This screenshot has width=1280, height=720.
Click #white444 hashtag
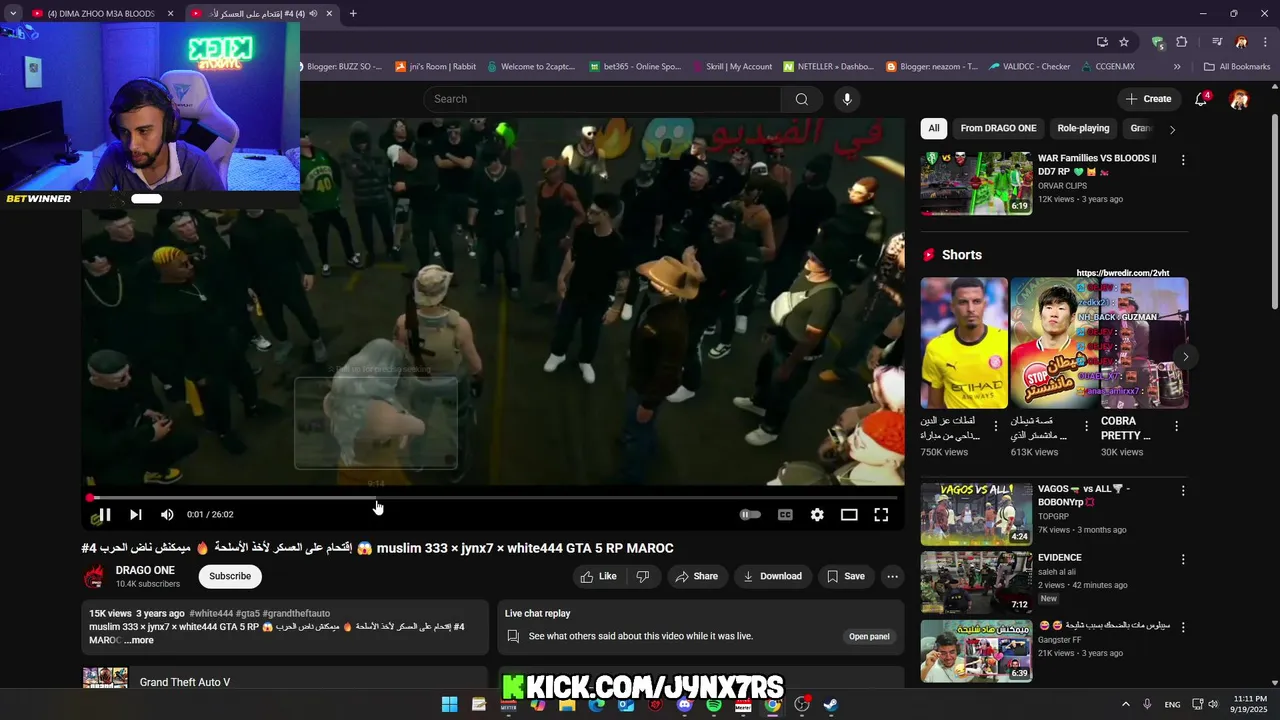pos(211,613)
